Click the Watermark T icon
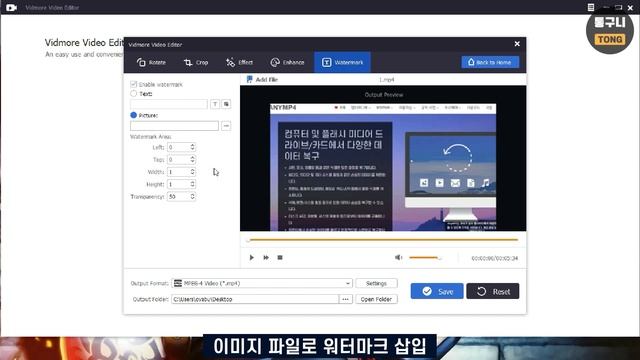640x360 pixels. click(327, 62)
